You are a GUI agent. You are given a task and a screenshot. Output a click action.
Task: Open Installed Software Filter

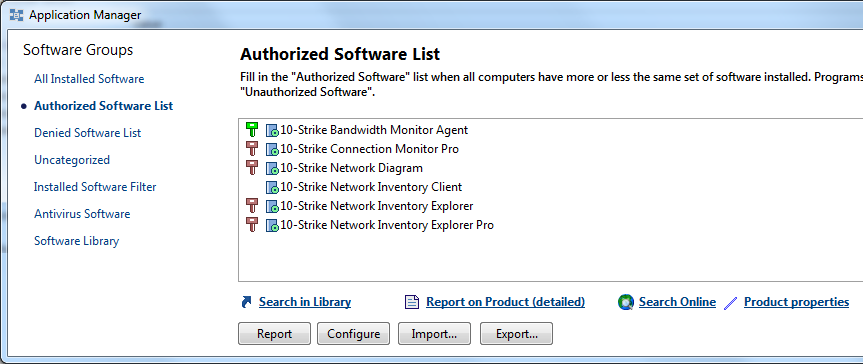[95, 187]
